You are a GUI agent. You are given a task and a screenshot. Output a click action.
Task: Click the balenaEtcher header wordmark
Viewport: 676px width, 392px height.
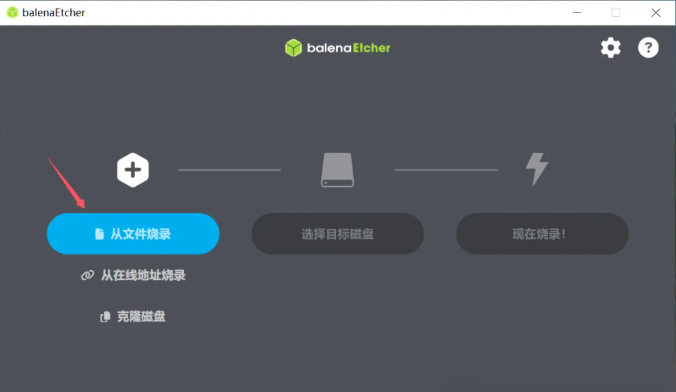(348, 48)
